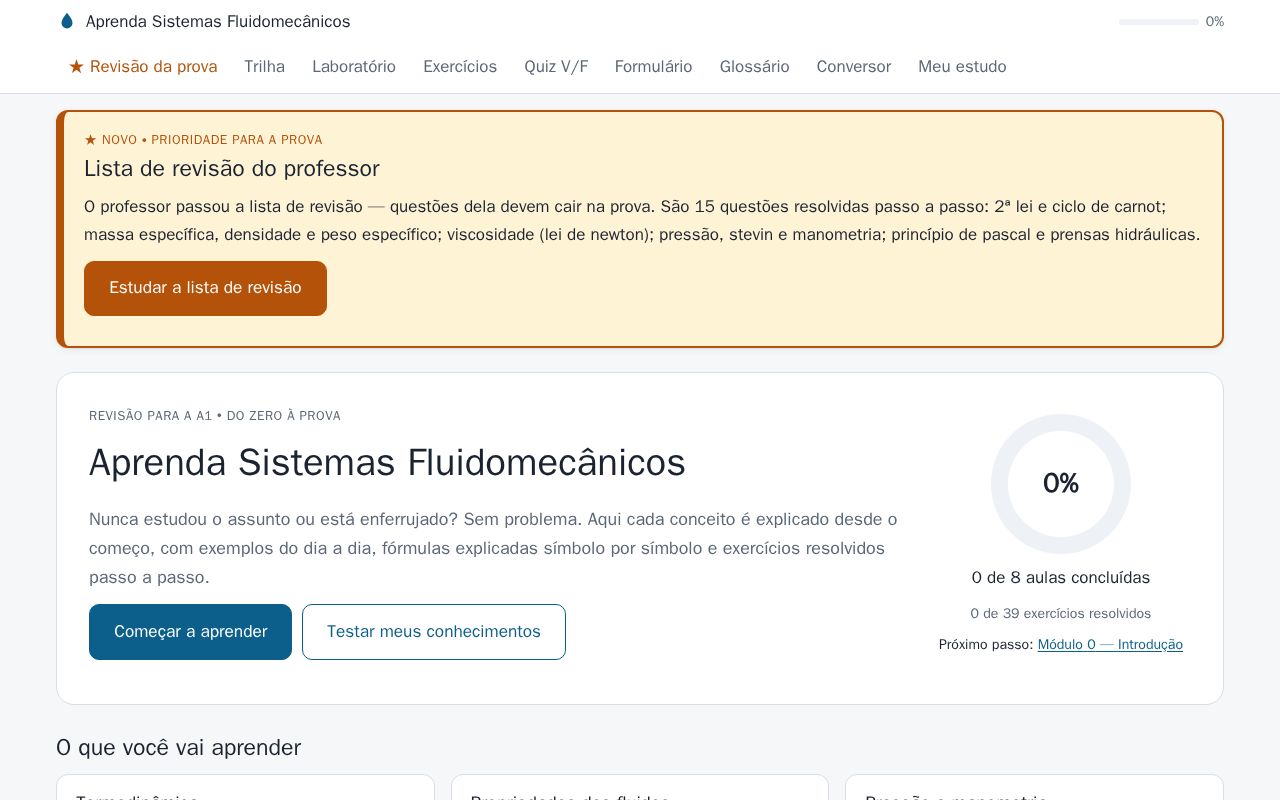Click the top progress bar in header
The height and width of the screenshot is (800, 1280).
point(1158,22)
